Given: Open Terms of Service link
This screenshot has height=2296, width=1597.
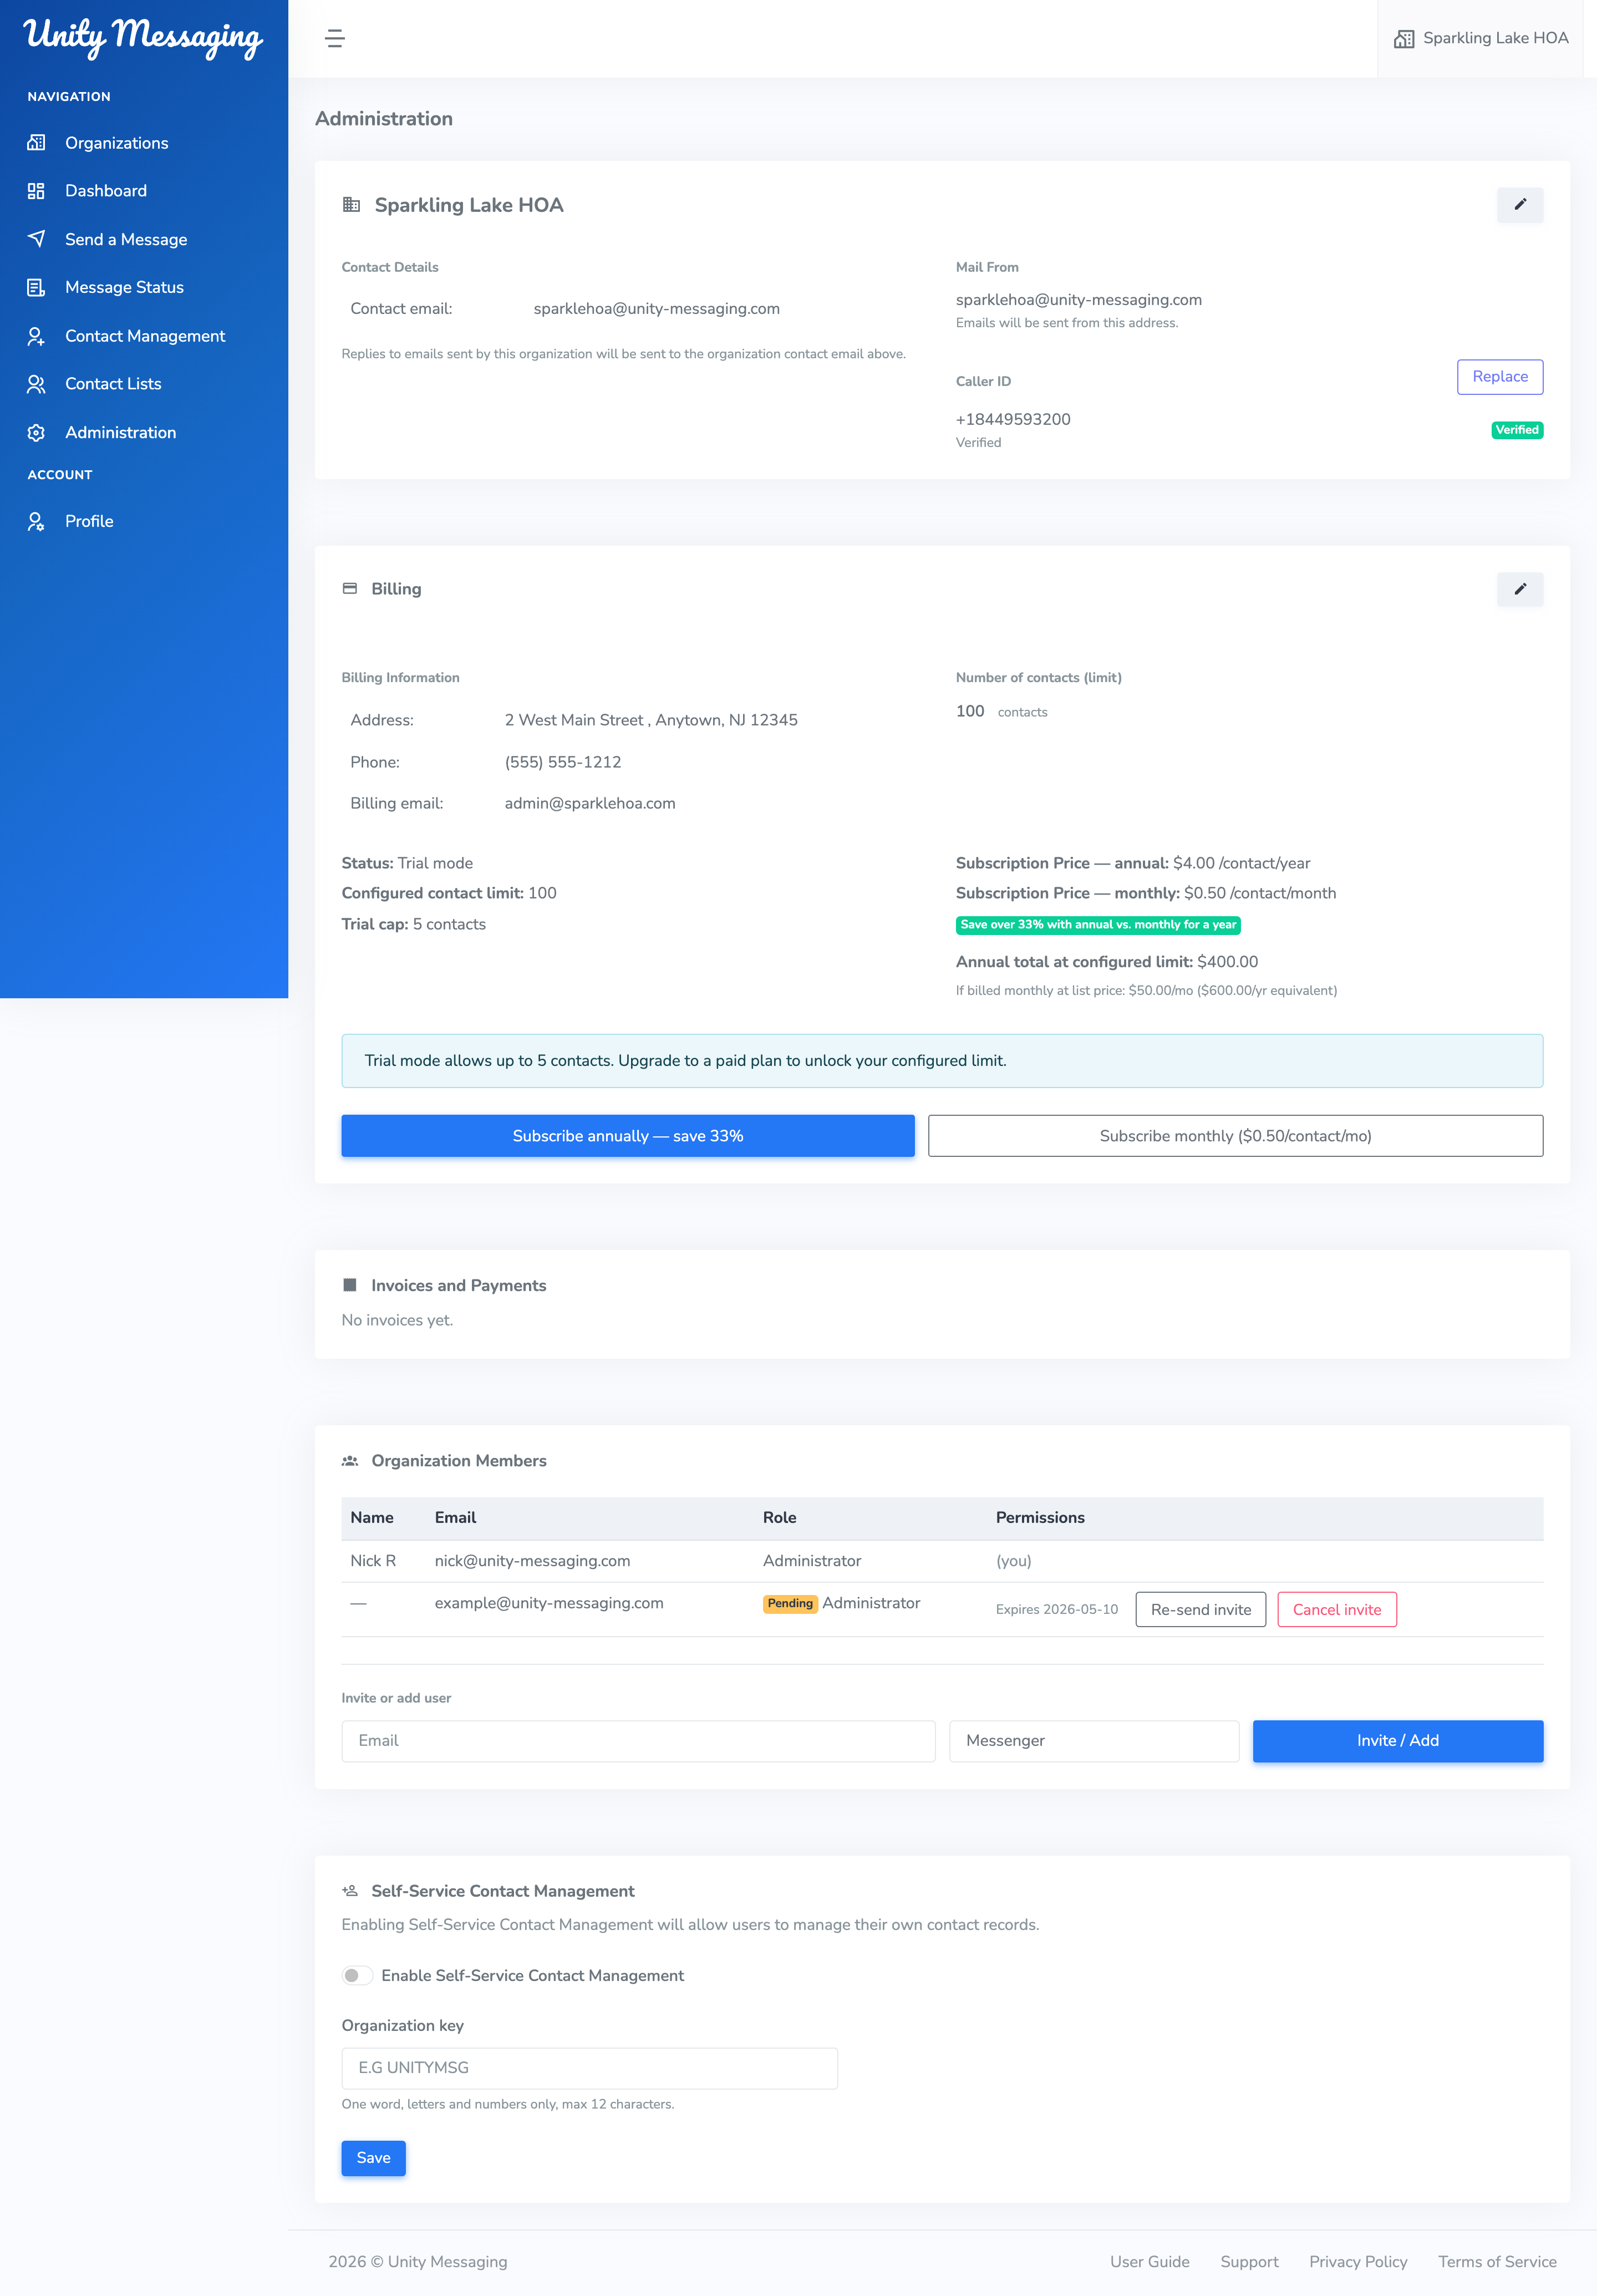Looking at the screenshot, I should pos(1497,2262).
